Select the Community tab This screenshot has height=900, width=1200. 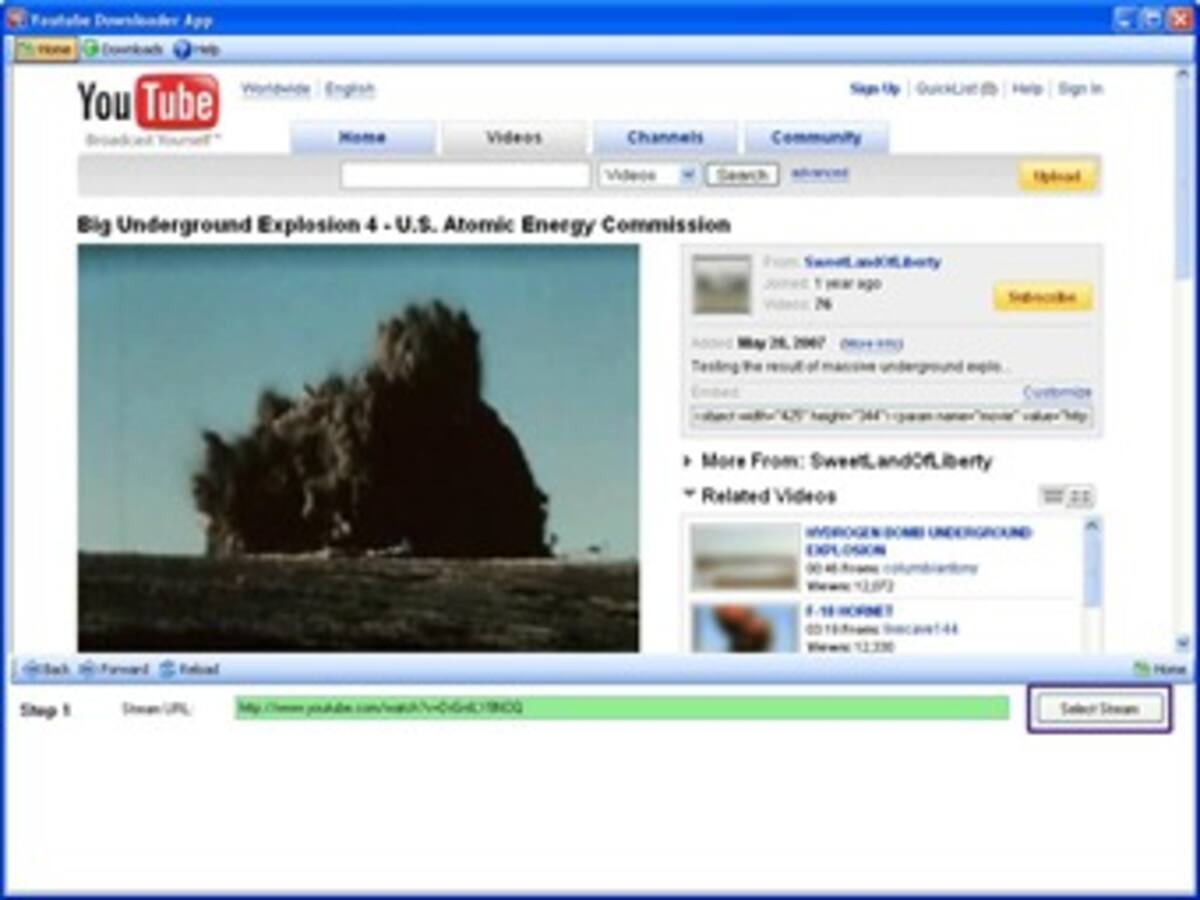point(816,138)
